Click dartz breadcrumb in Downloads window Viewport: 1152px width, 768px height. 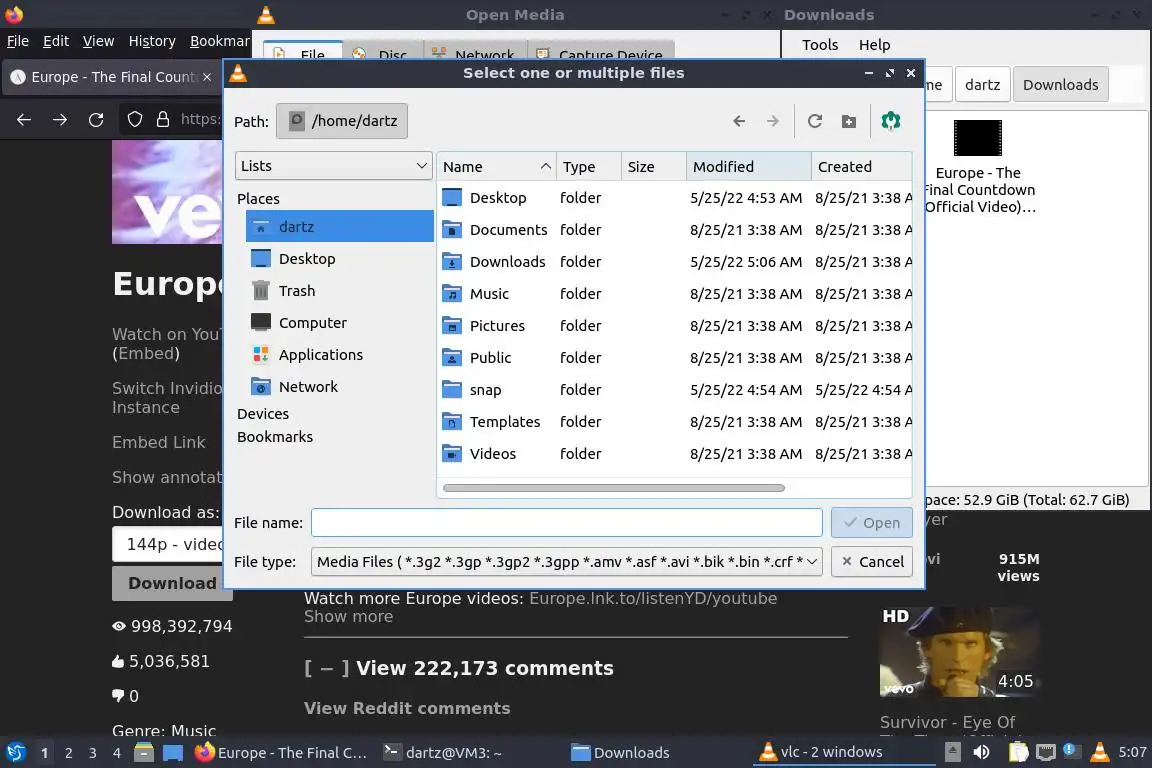click(x=982, y=85)
